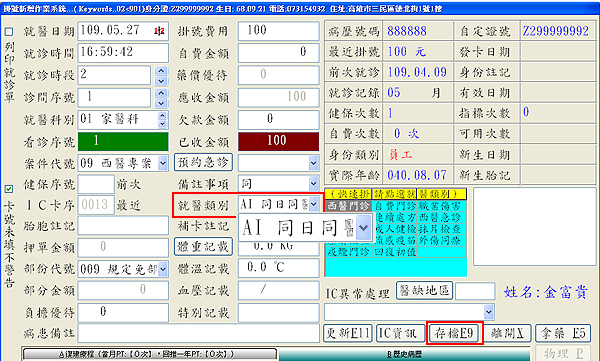Image resolution: width=600 pixels, height=361 pixels.
Task: Select 流感疫苗 in the quick registration grid
Action: pos(395,240)
